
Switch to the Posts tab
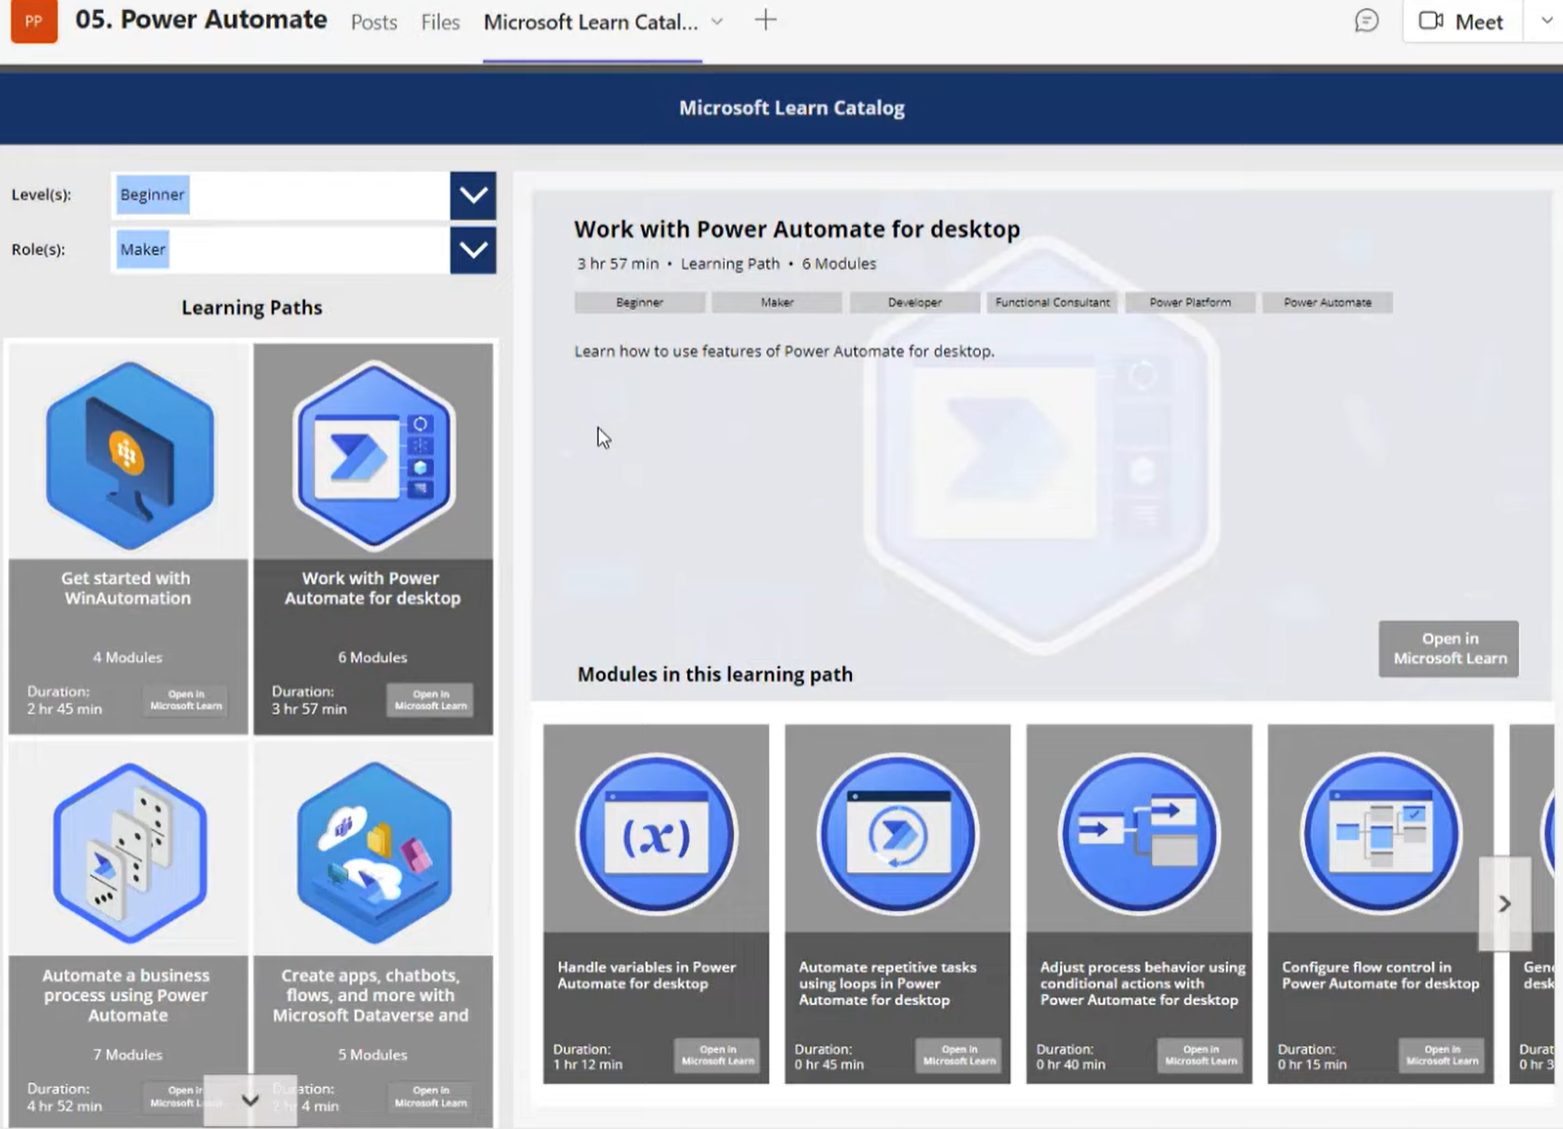tap(373, 22)
